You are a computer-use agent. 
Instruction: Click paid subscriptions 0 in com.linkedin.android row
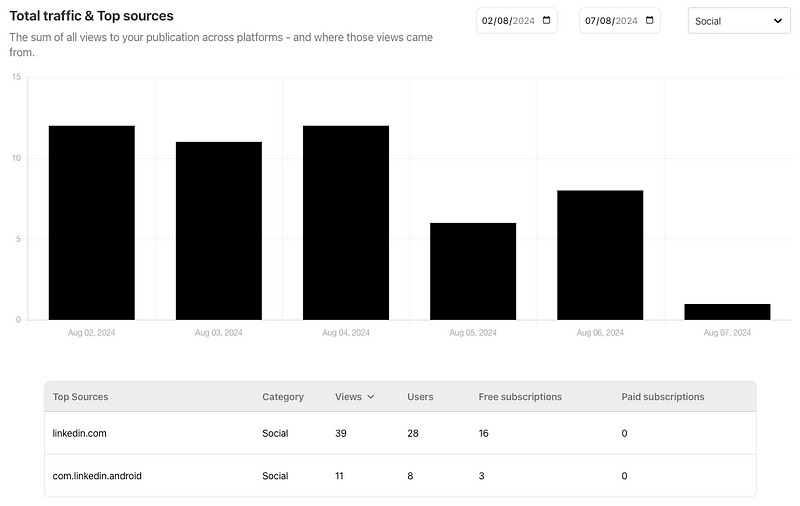coord(624,476)
